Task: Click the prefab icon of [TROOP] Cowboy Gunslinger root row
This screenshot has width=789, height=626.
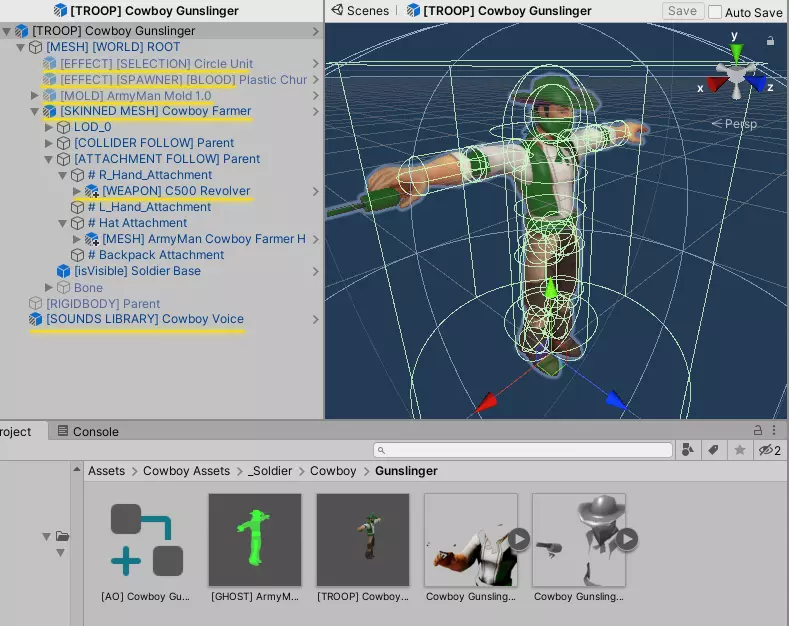Action: click(21, 31)
